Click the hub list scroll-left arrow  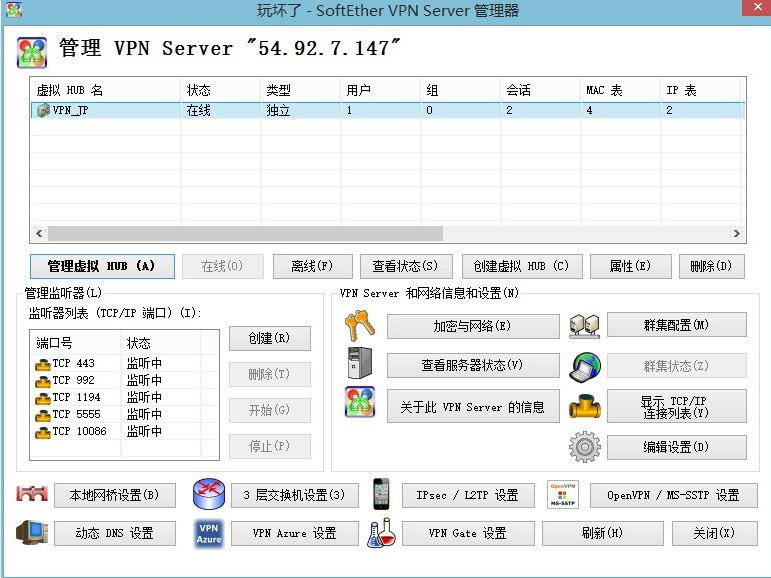pos(39,233)
